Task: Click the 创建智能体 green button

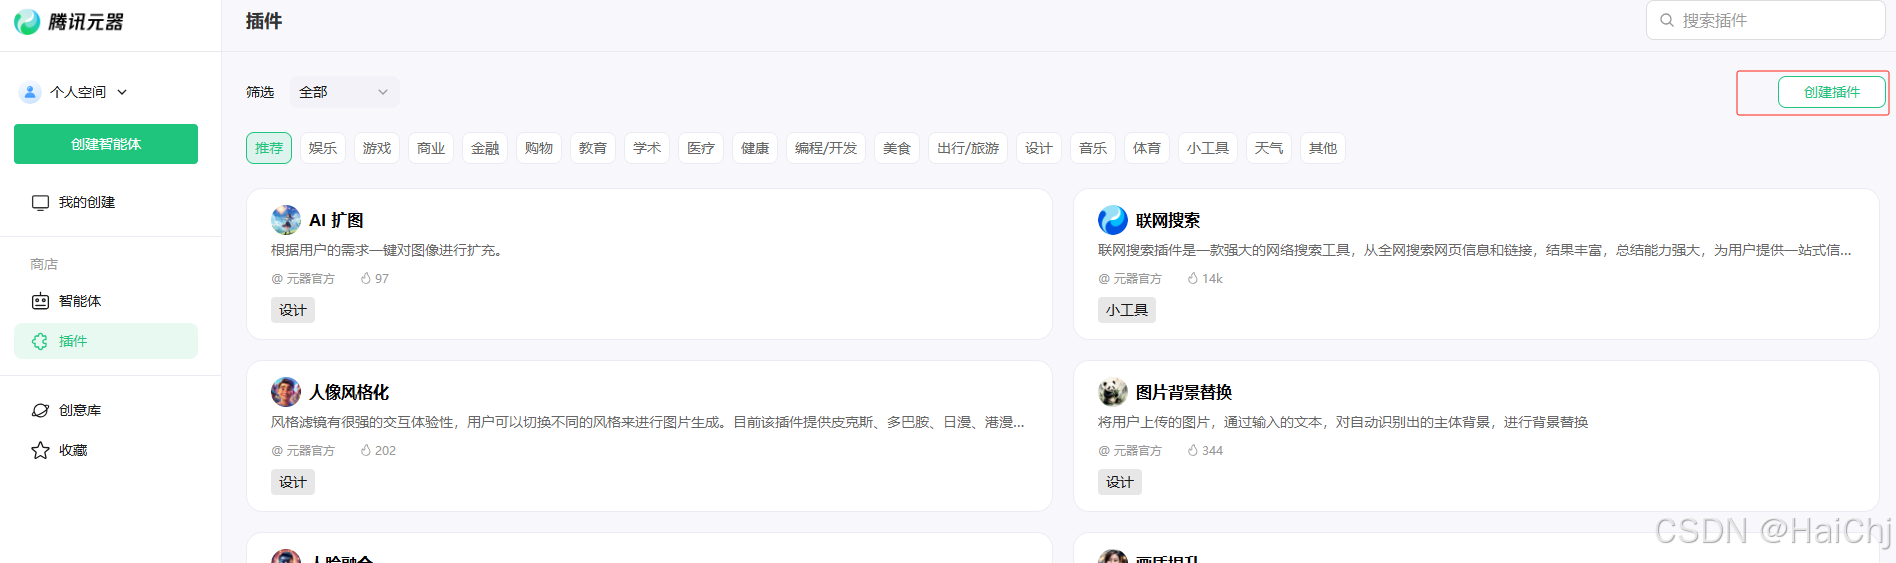Action: 106,144
